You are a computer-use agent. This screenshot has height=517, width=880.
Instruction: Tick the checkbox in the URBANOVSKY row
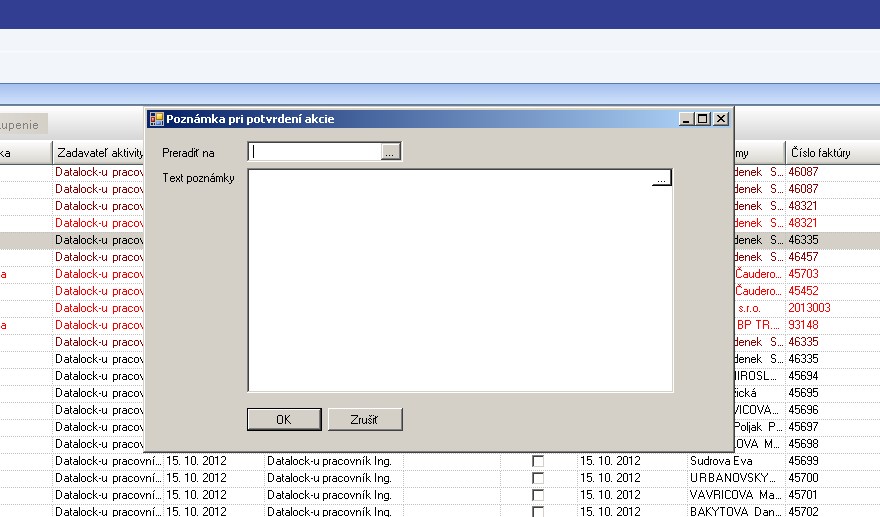(538, 478)
